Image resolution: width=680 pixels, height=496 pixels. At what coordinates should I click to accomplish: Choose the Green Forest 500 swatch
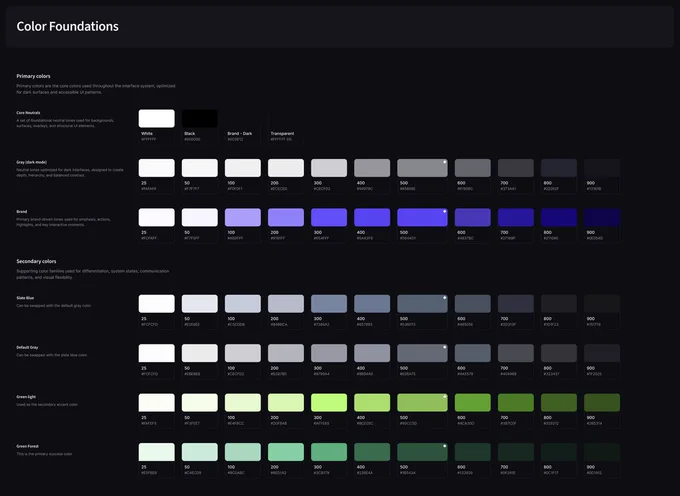(422, 452)
